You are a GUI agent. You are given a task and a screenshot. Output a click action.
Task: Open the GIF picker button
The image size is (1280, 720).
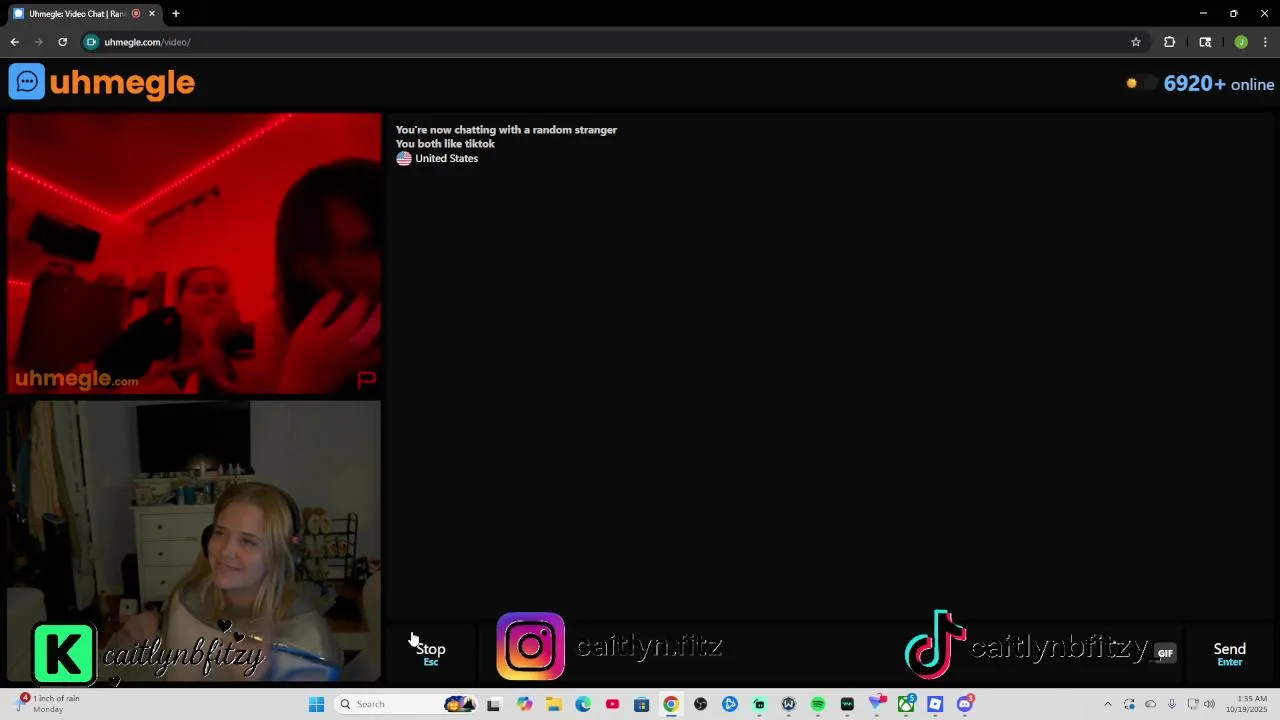coord(1165,653)
